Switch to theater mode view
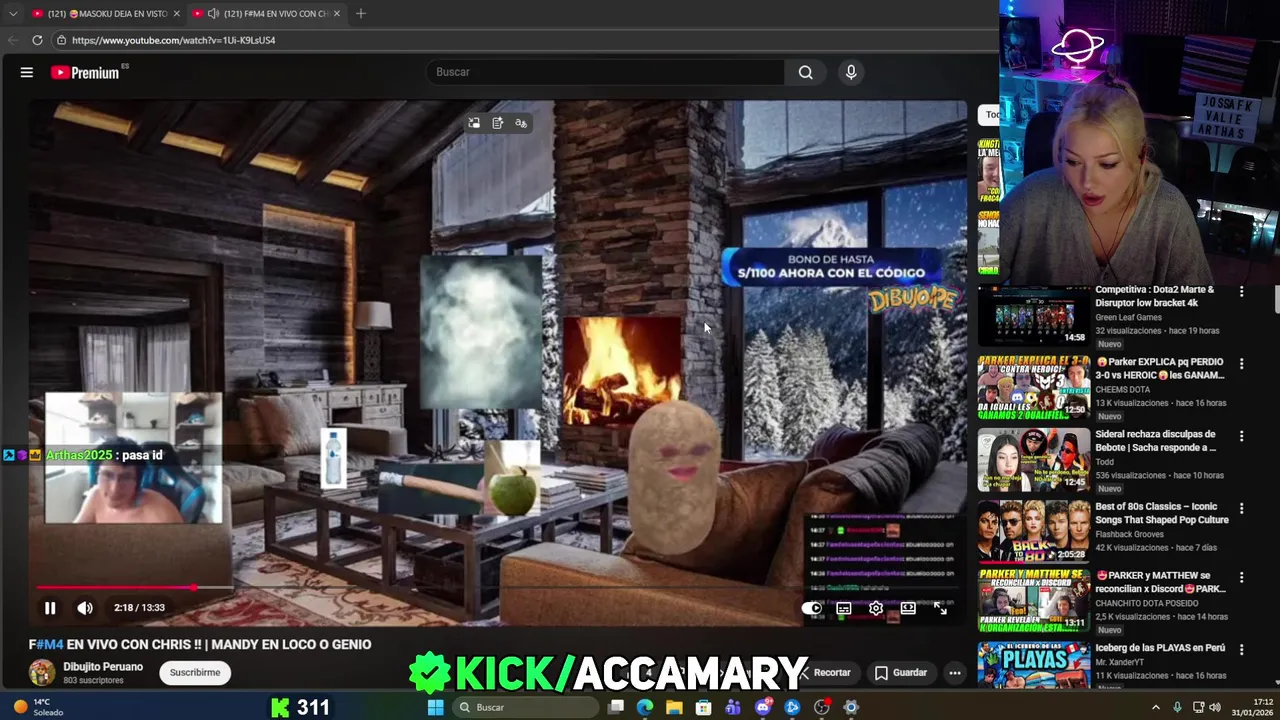This screenshot has height=720, width=1280. (908, 608)
